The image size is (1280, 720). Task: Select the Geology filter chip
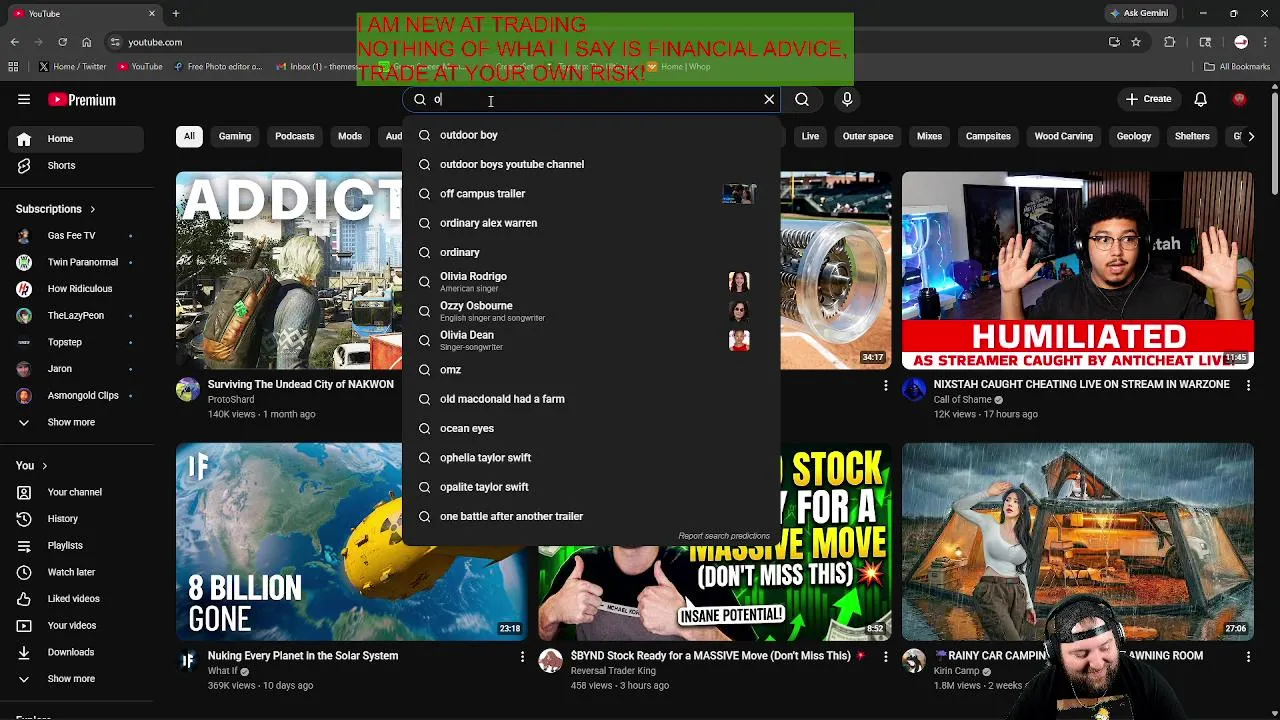(1134, 136)
